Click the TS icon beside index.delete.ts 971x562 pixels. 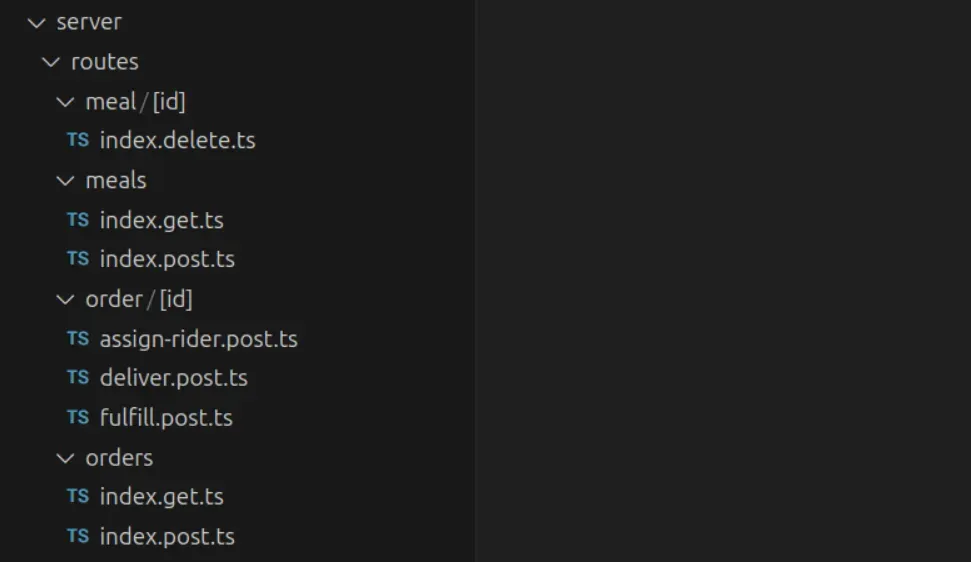(x=78, y=140)
